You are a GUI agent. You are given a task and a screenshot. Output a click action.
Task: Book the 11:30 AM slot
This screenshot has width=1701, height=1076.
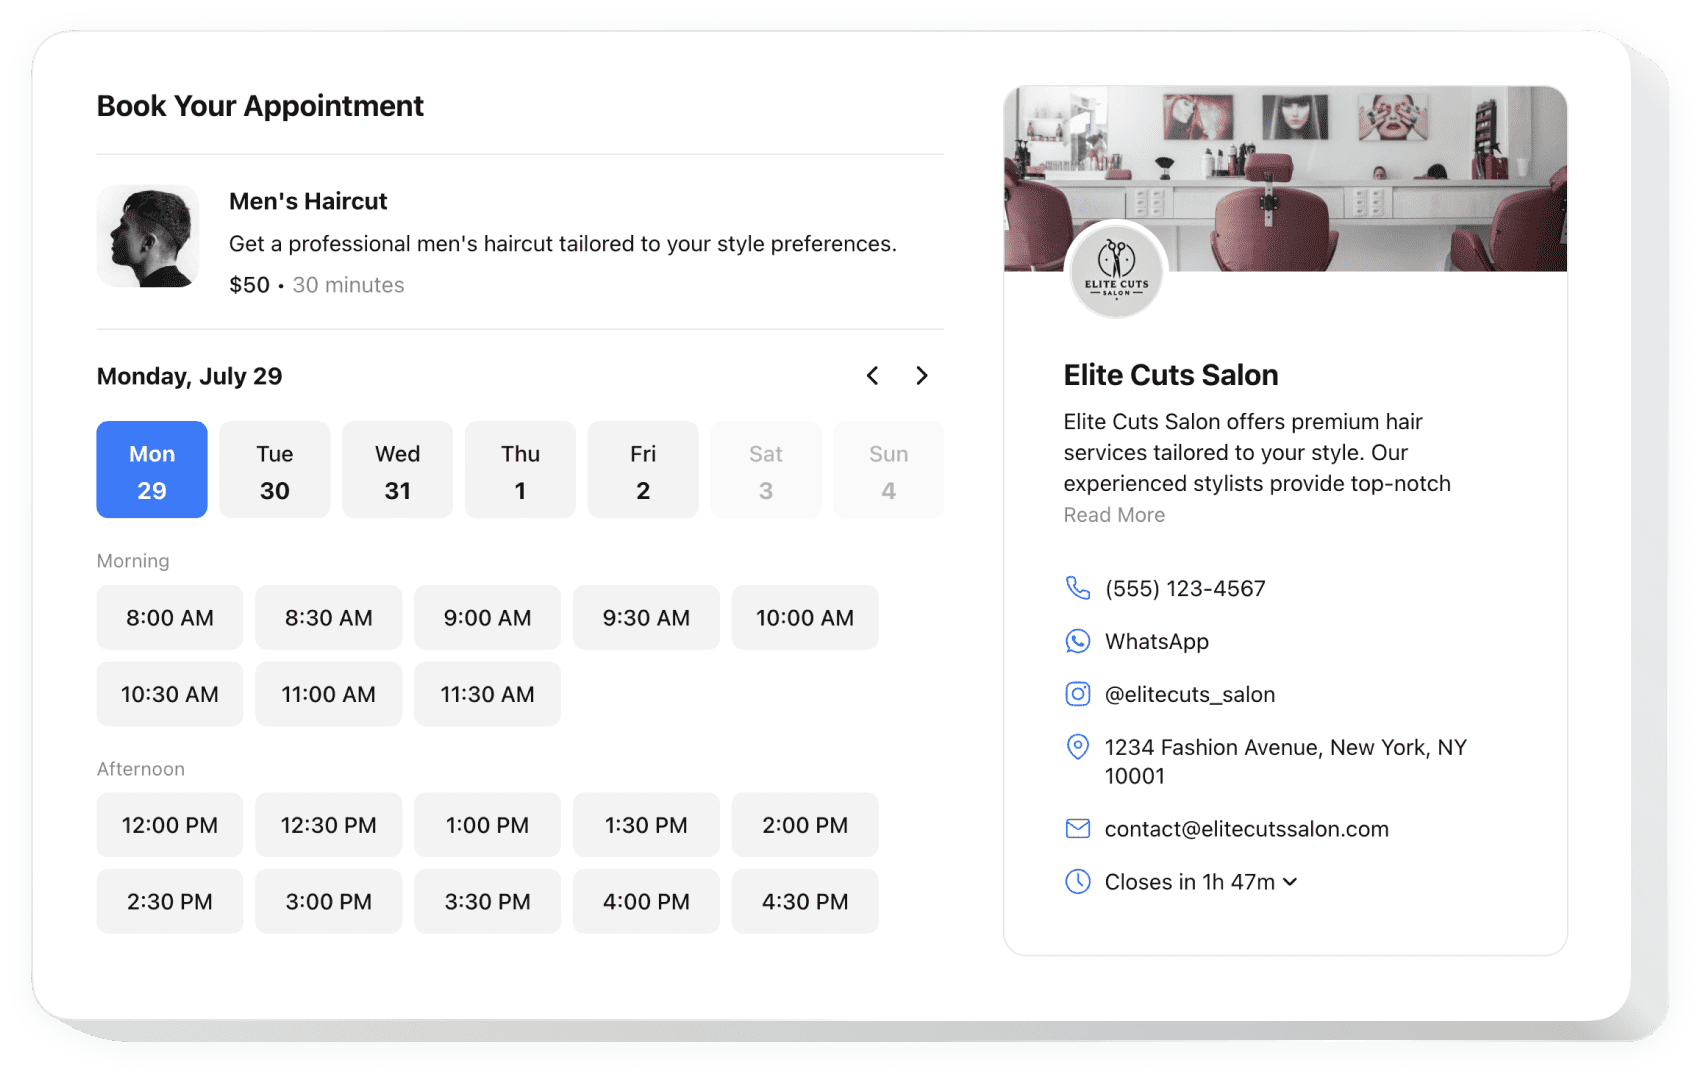pos(487,694)
